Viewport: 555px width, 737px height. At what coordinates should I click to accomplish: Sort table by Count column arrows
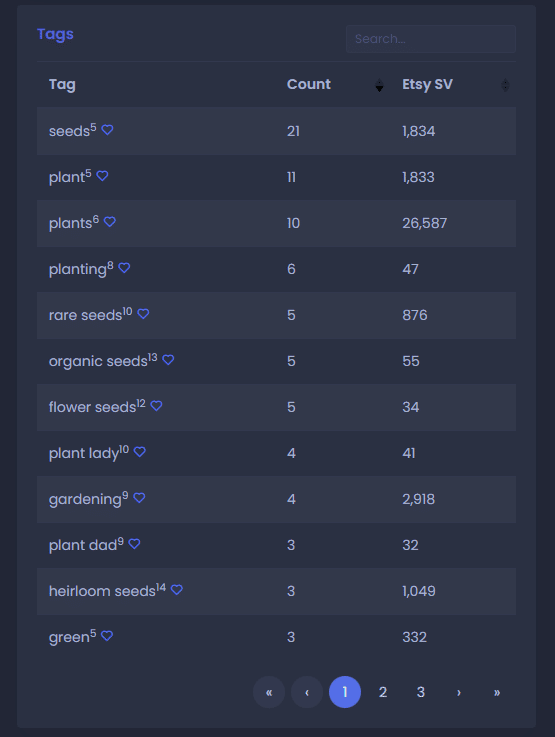tap(379, 85)
